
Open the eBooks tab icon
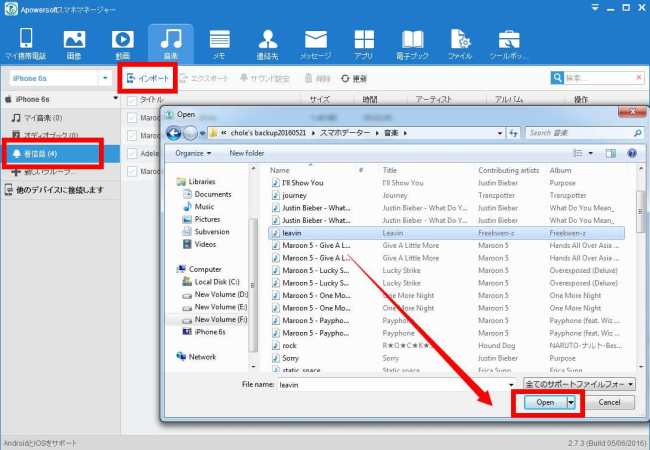[x=412, y=40]
